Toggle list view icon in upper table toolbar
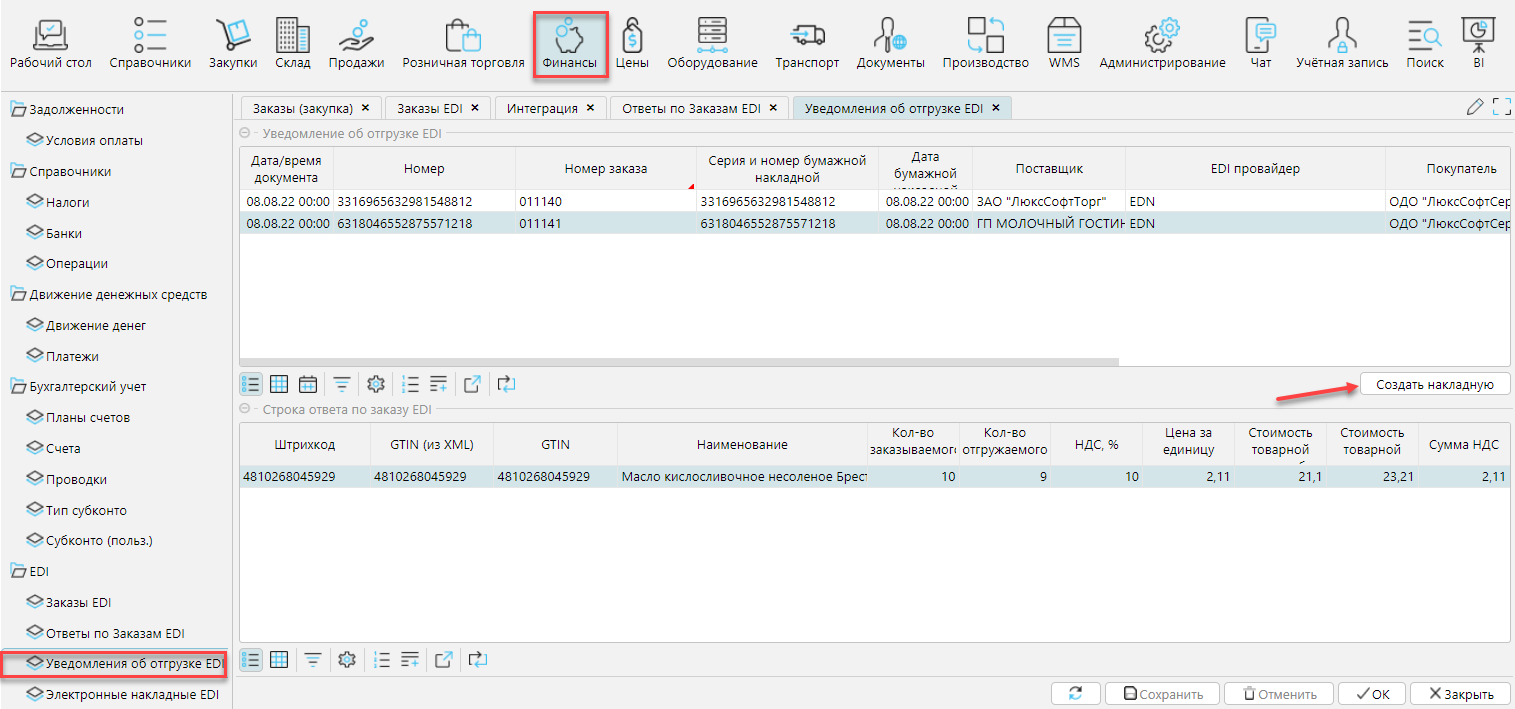This screenshot has height=709, width=1515. coord(251,384)
